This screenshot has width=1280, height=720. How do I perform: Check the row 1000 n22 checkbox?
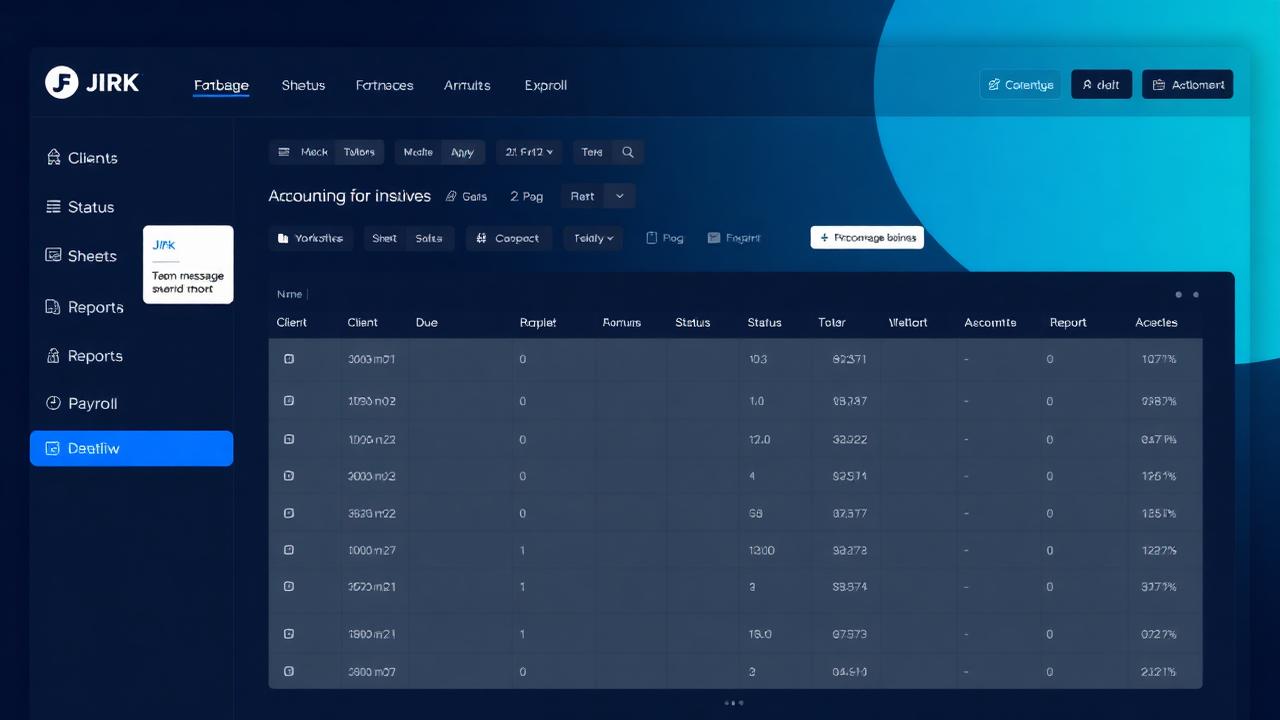click(x=289, y=439)
